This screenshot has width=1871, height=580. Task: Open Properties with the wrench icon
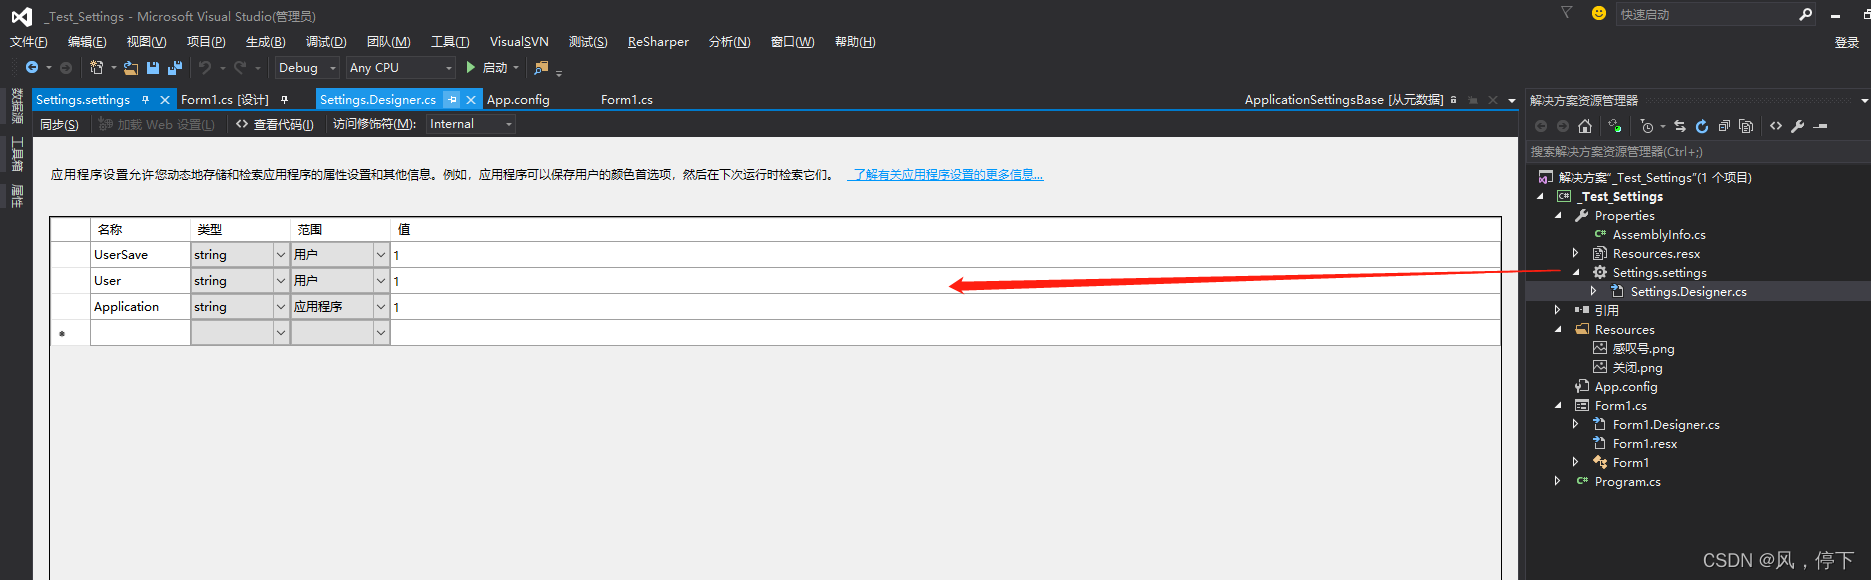pyautogui.click(x=1798, y=126)
